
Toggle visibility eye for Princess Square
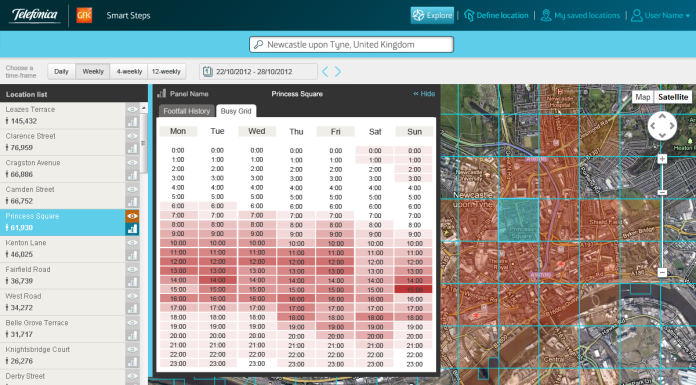click(x=132, y=216)
